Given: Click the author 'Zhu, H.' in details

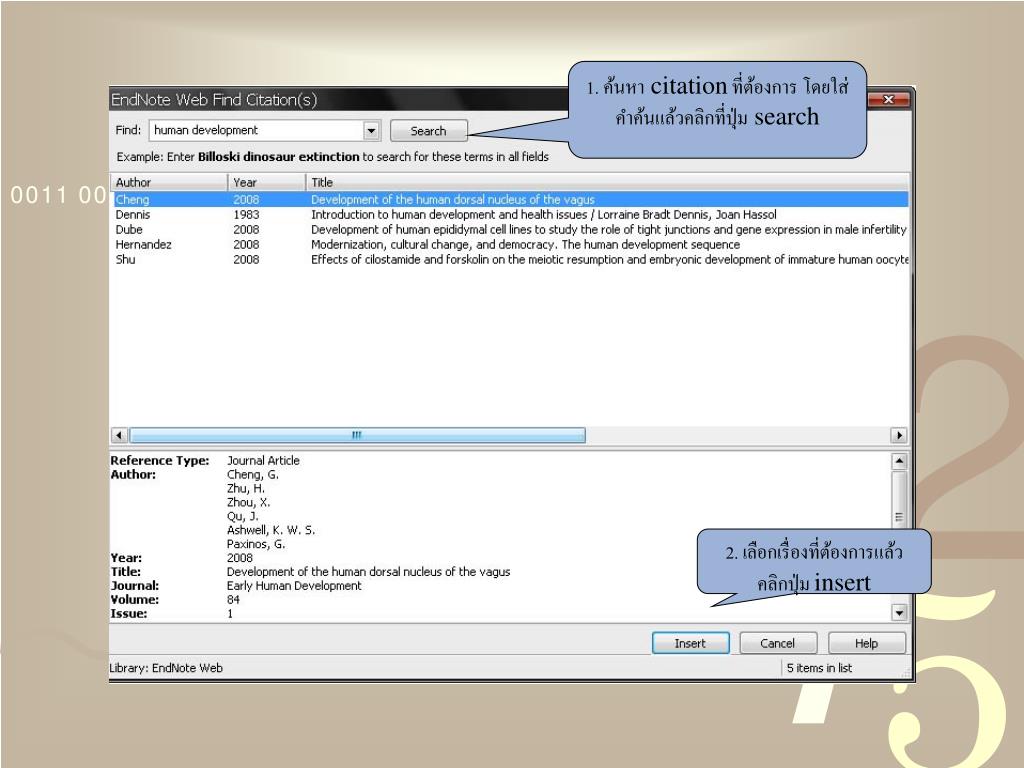Looking at the screenshot, I should pyautogui.click(x=246, y=488).
